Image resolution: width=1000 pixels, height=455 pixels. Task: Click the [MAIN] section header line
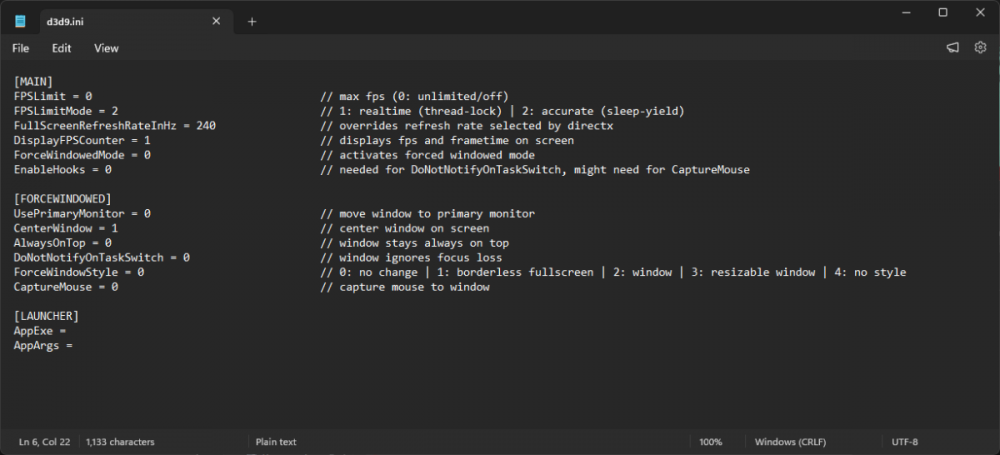(x=33, y=82)
